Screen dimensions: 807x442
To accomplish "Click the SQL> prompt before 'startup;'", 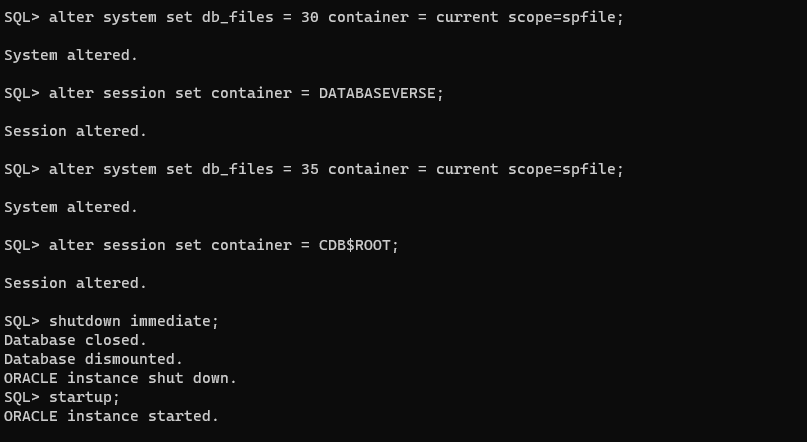I will [21, 397].
